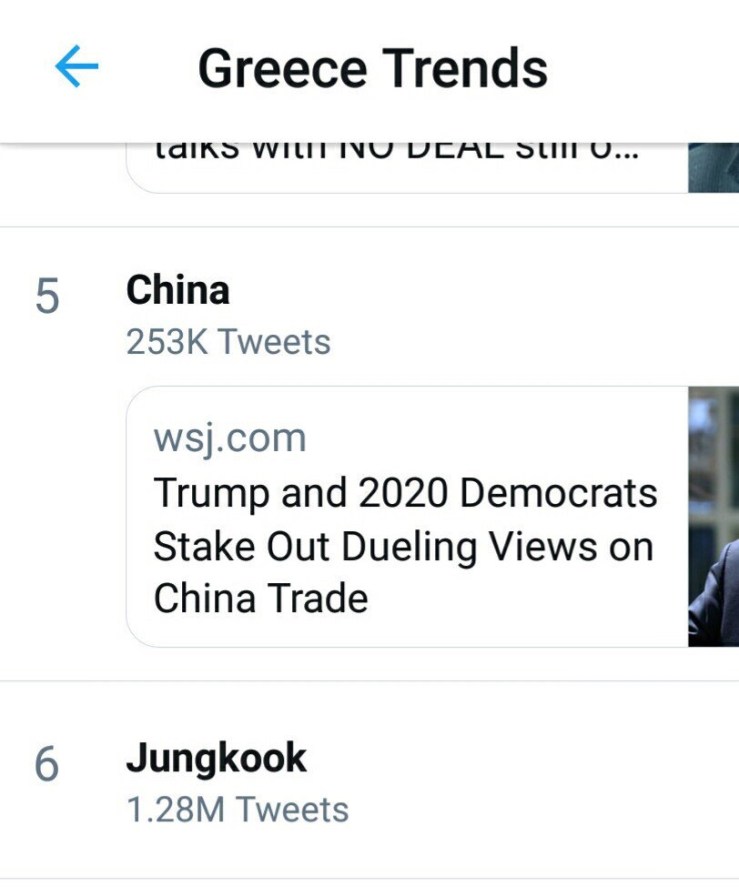
Task: Click the rank number 5
Action: tap(47, 298)
